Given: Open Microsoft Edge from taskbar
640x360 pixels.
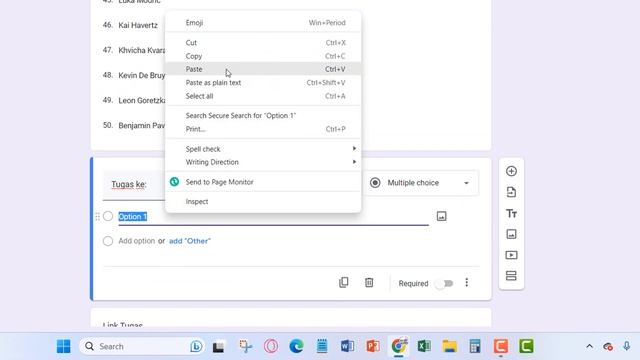Looking at the screenshot, I should tap(296, 346).
